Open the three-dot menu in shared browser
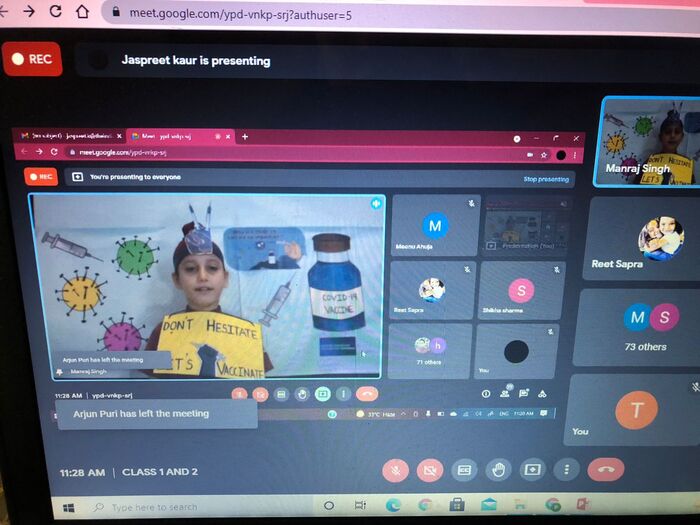Viewport: 700px width, 525px height. (x=575, y=155)
